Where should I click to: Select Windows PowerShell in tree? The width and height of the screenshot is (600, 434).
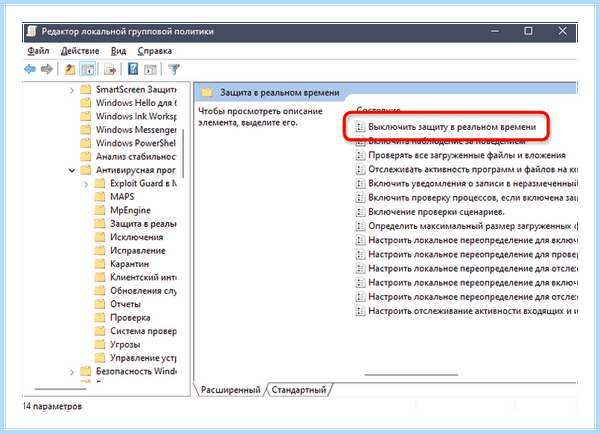[136, 143]
